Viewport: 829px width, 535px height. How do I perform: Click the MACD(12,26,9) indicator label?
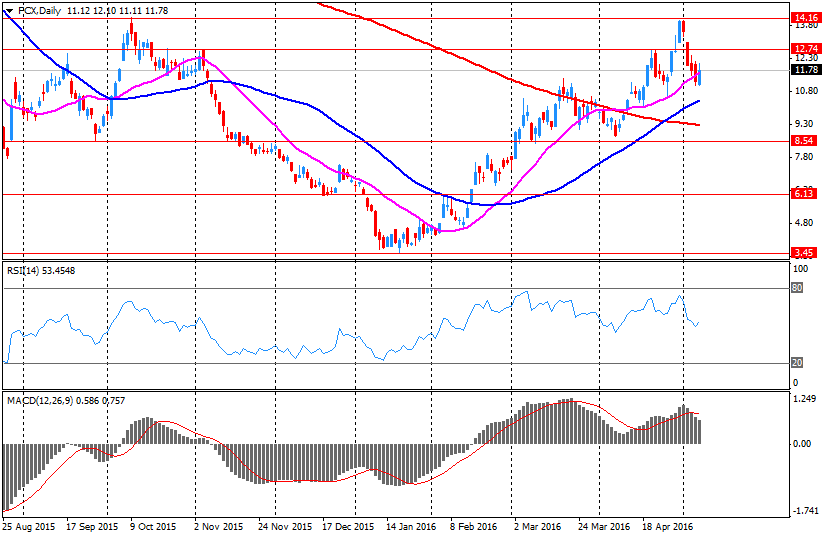point(45,400)
